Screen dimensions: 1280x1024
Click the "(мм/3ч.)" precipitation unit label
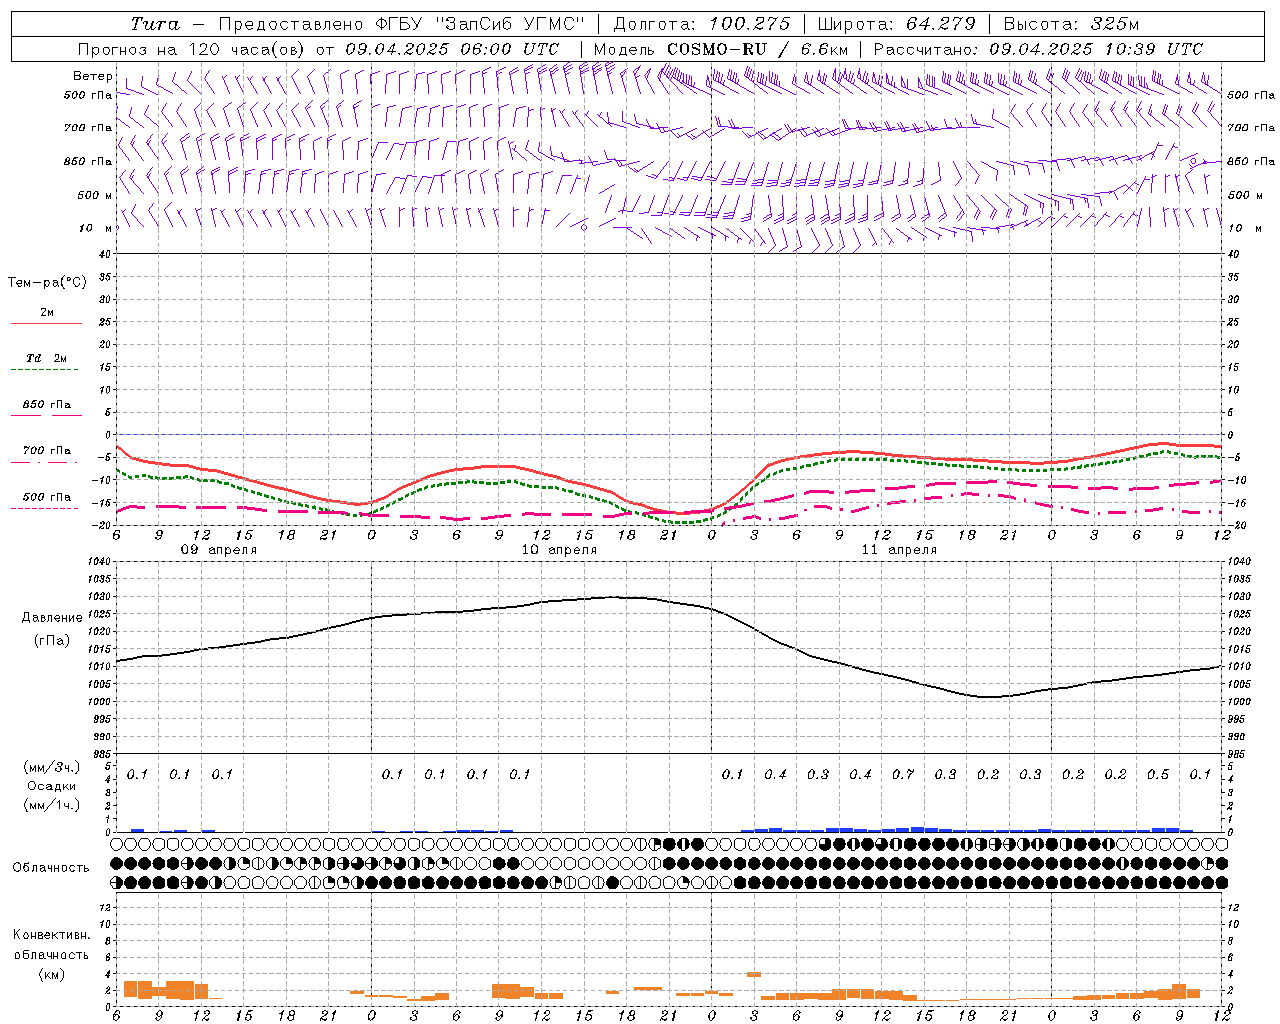coord(51,767)
